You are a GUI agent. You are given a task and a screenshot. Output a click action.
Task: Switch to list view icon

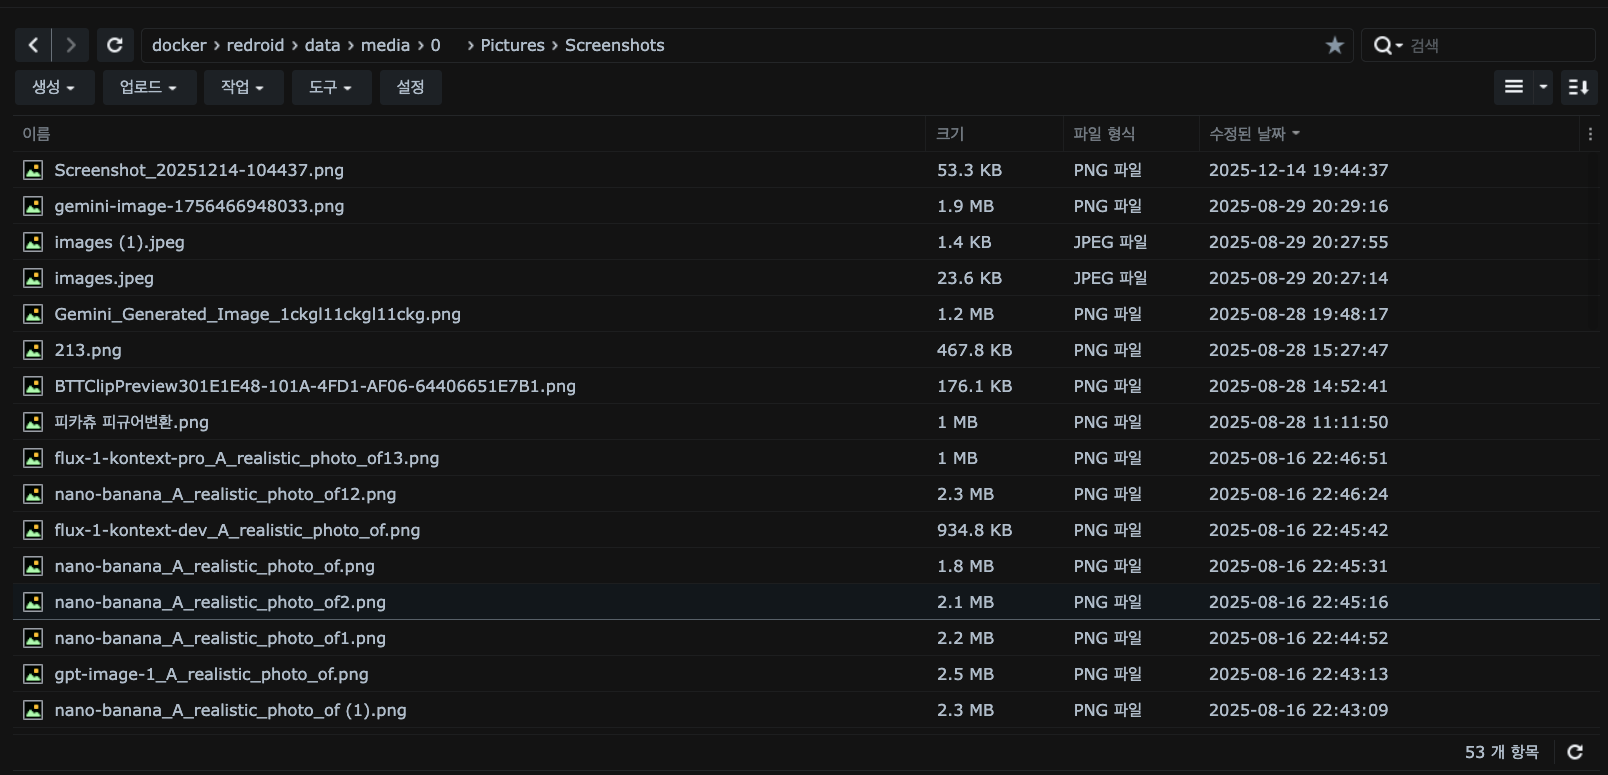[x=1514, y=87]
